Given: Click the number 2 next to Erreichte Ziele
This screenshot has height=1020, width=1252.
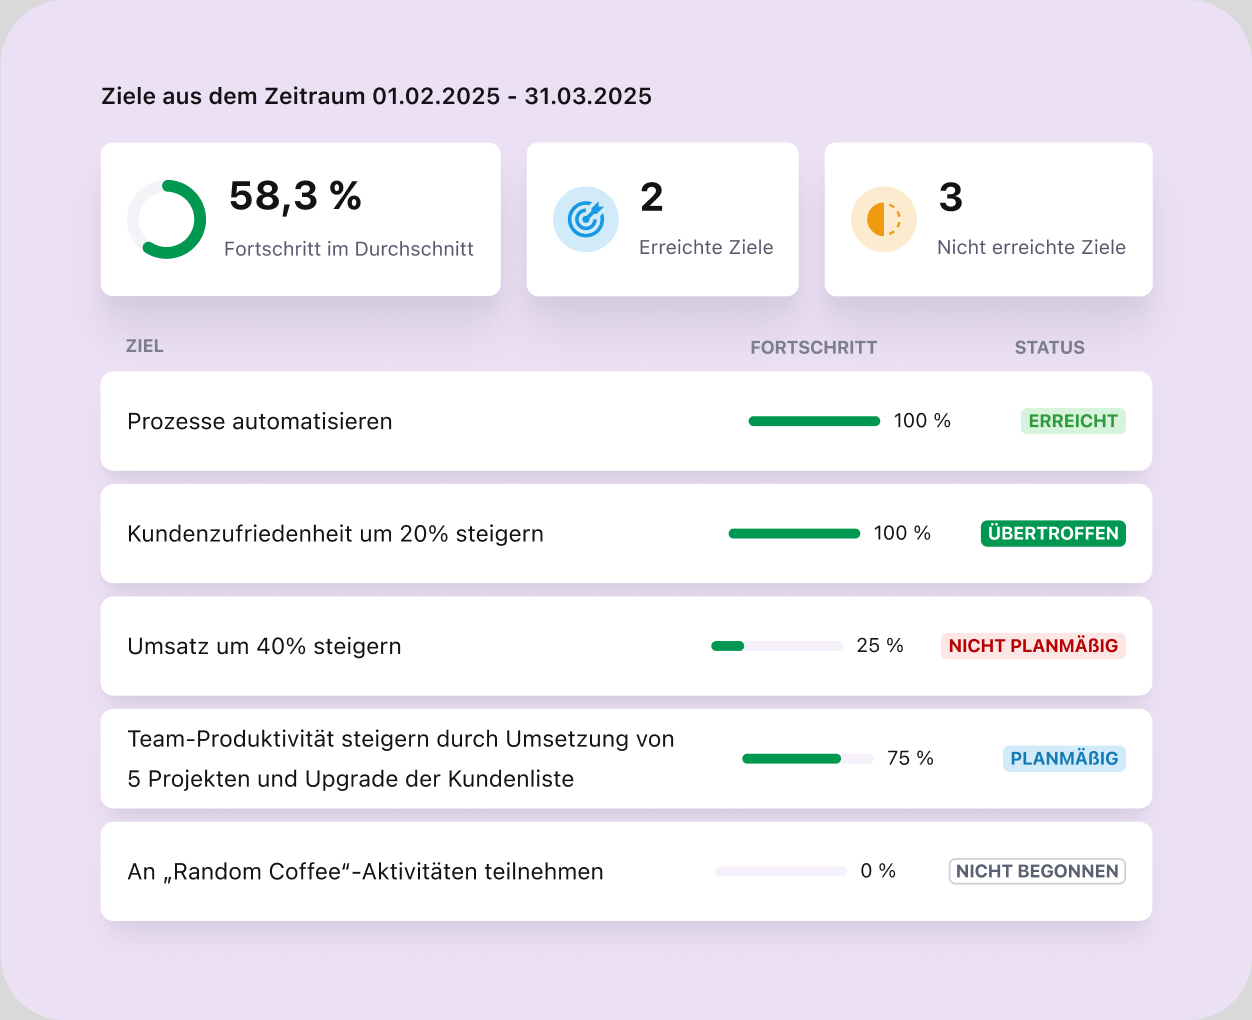Looking at the screenshot, I should (x=651, y=198).
